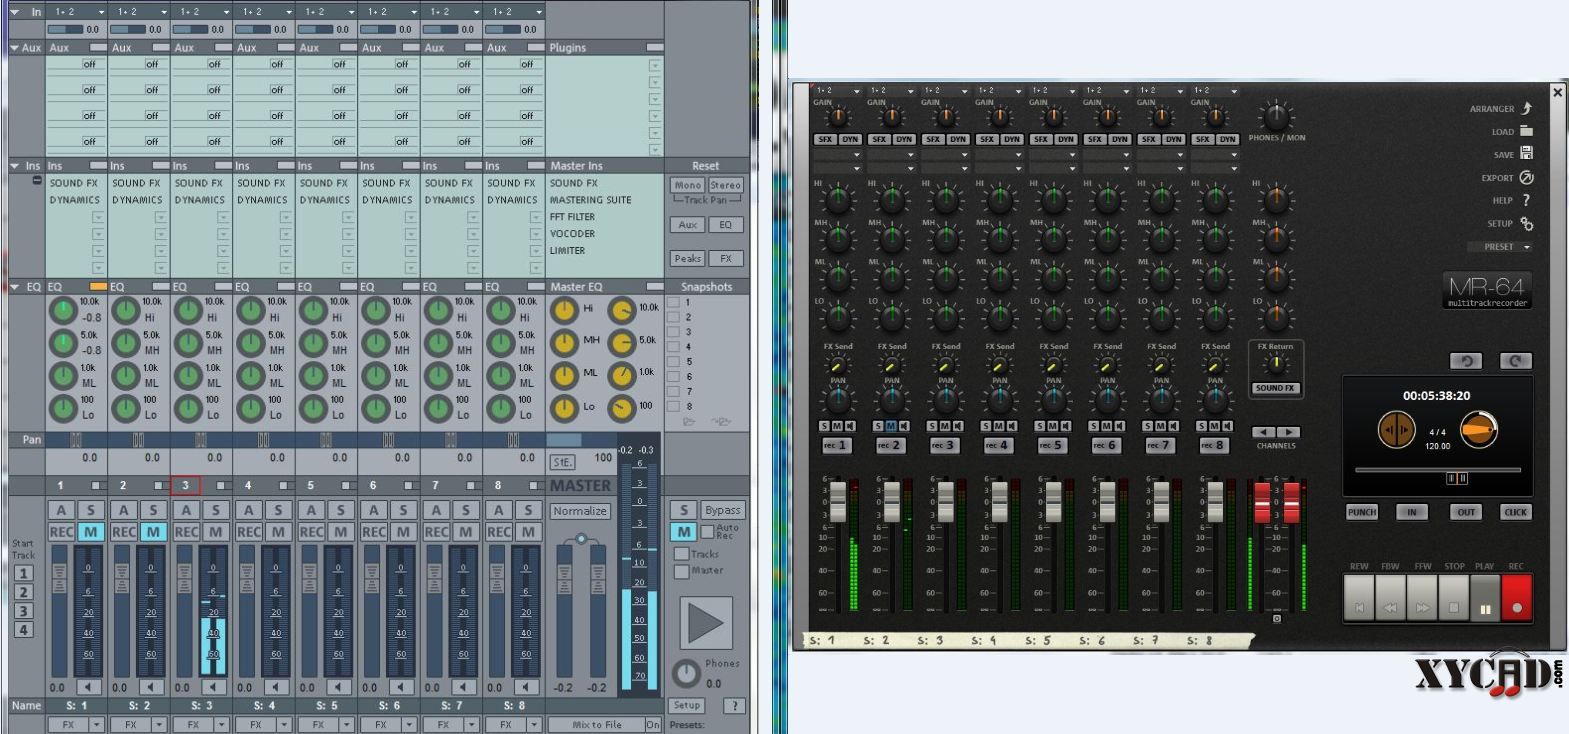Select MASTERING SUITE in Master Ins
Image resolution: width=1569 pixels, height=734 pixels.
tap(590, 200)
